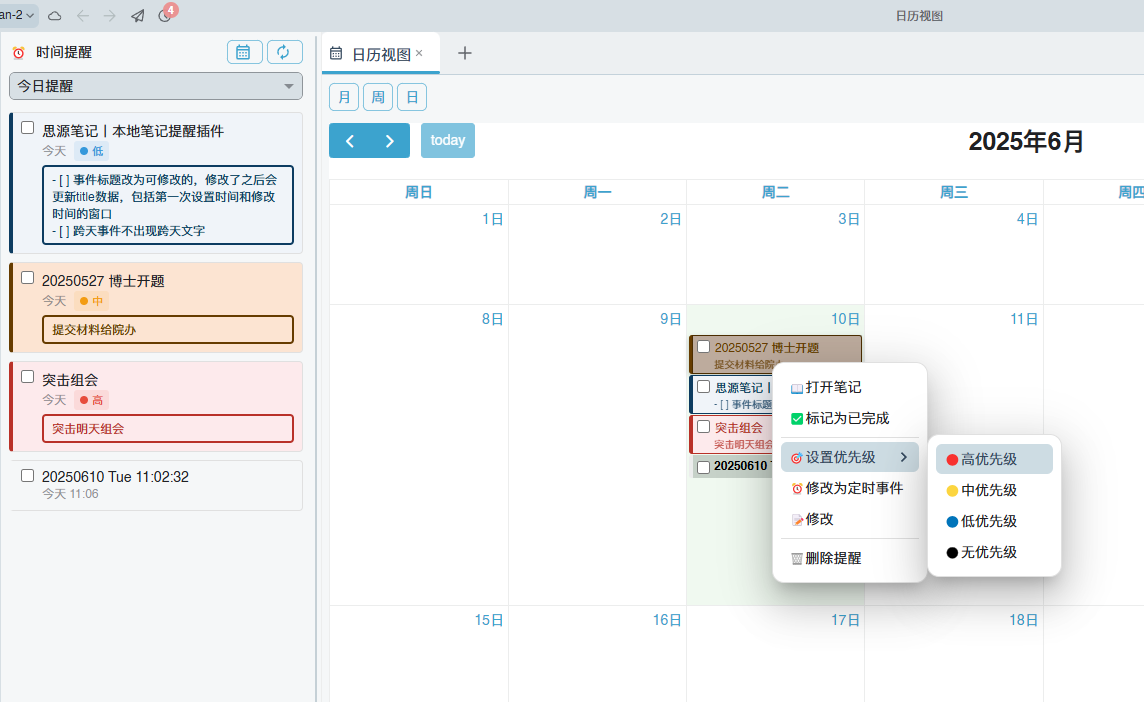Click the 低 priority tag on 思源笔记
Viewport: 1144px width, 702px height.
point(91,151)
